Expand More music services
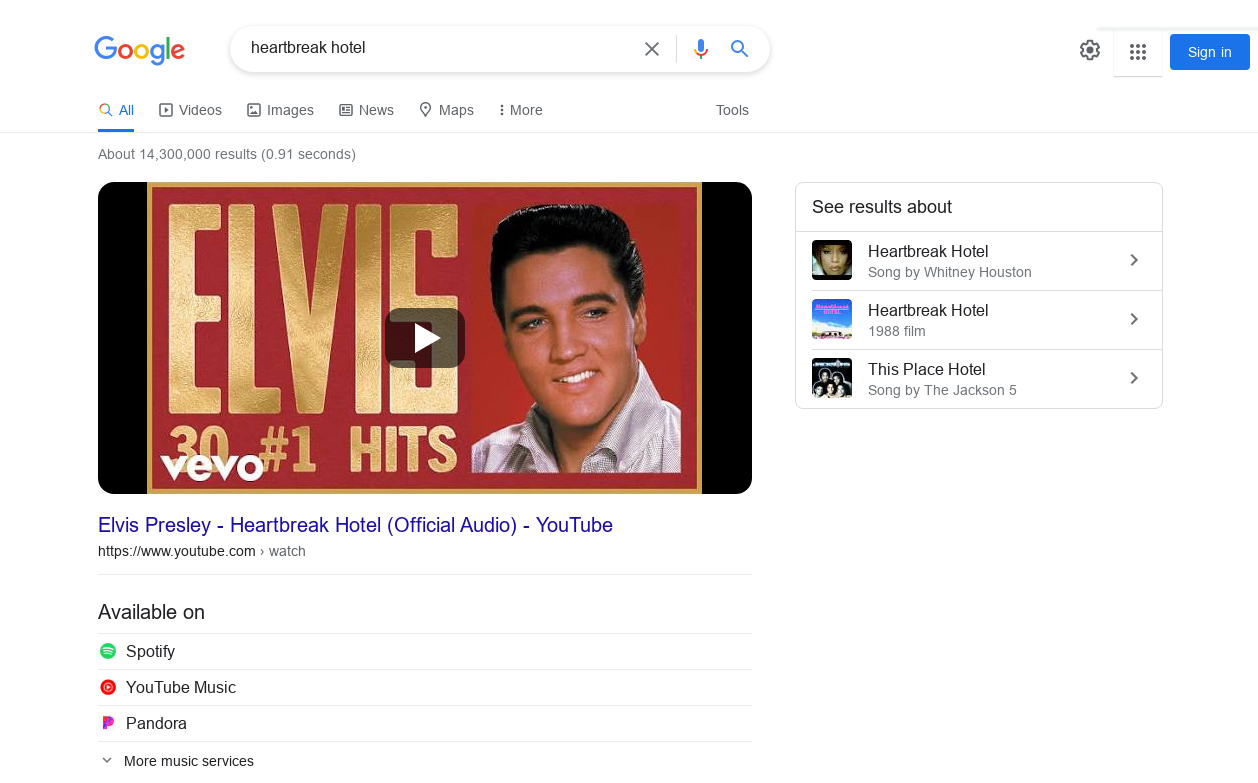 pyautogui.click(x=188, y=761)
